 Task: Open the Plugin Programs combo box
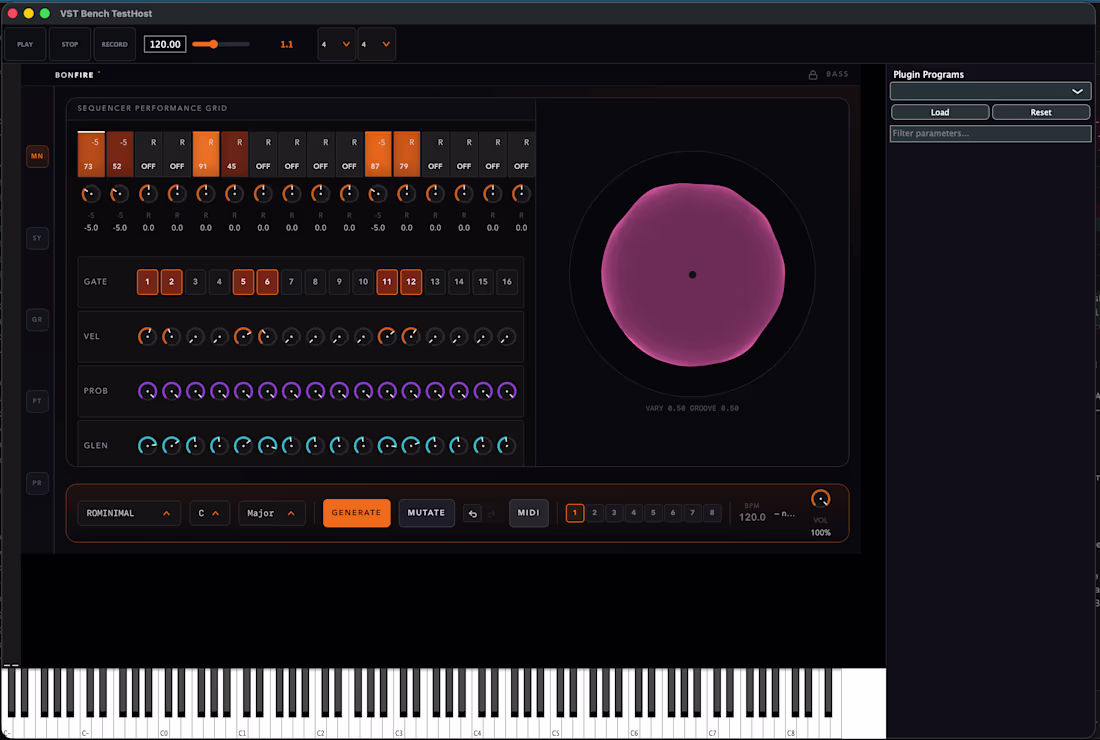(990, 91)
